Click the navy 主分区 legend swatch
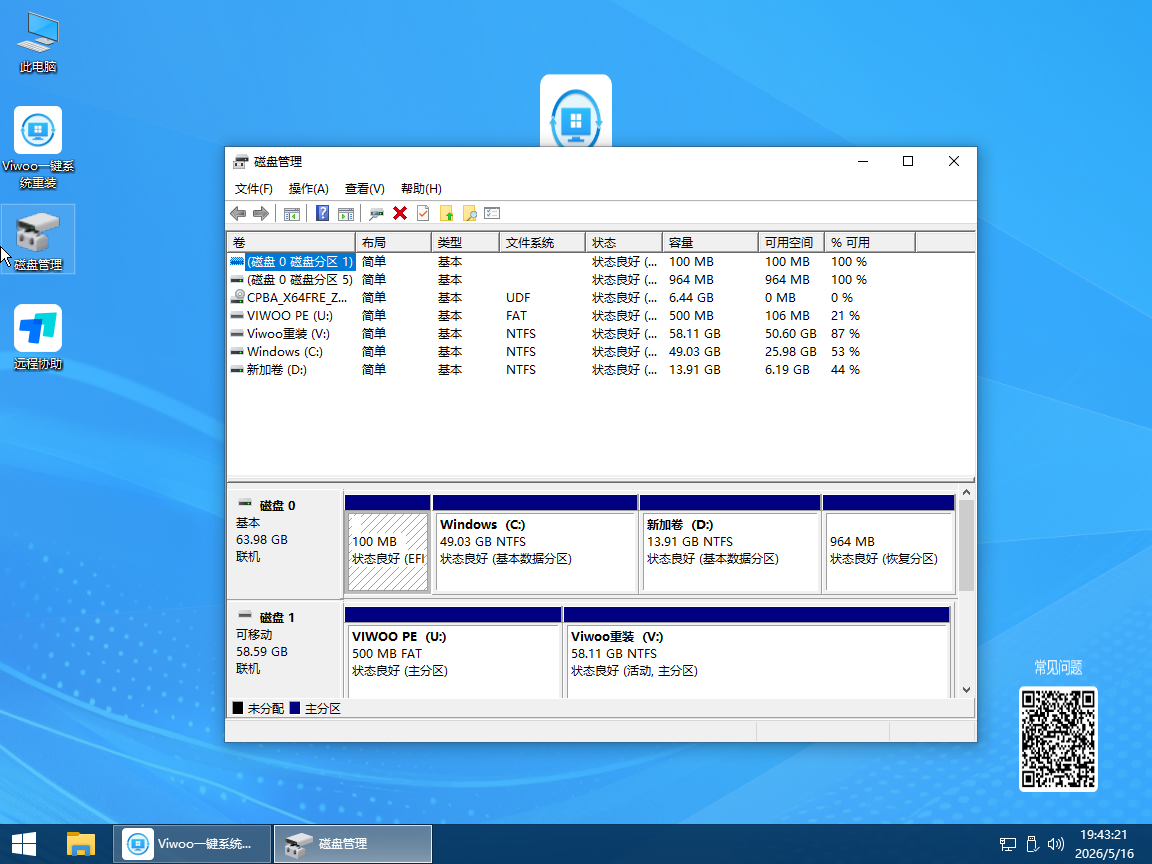This screenshot has width=1152, height=864. tap(295, 708)
